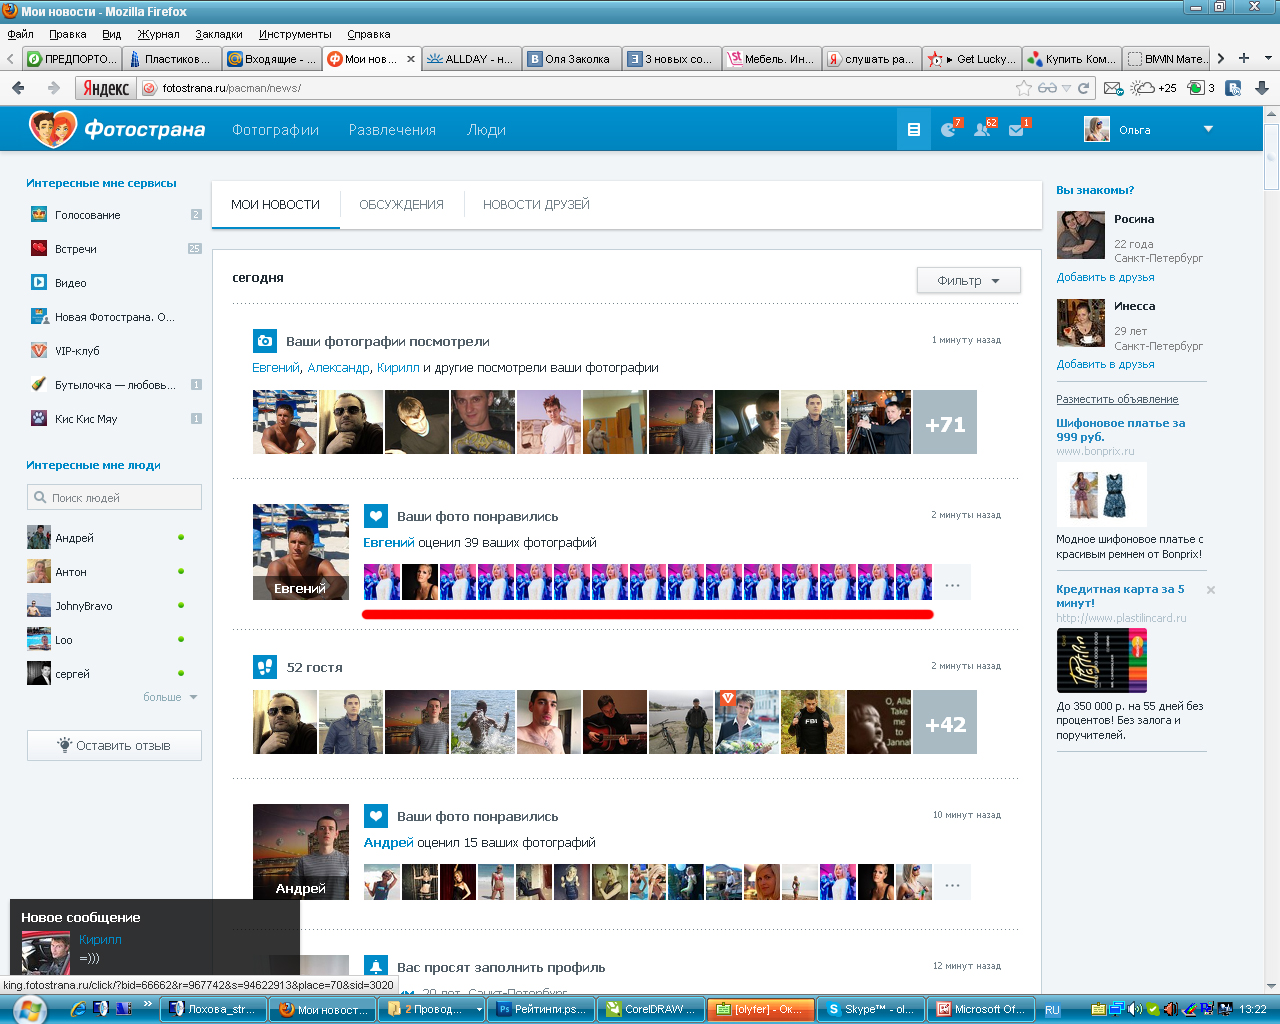
Task: Click the Кис Кис Мяу paw icon
Action: coord(39,418)
